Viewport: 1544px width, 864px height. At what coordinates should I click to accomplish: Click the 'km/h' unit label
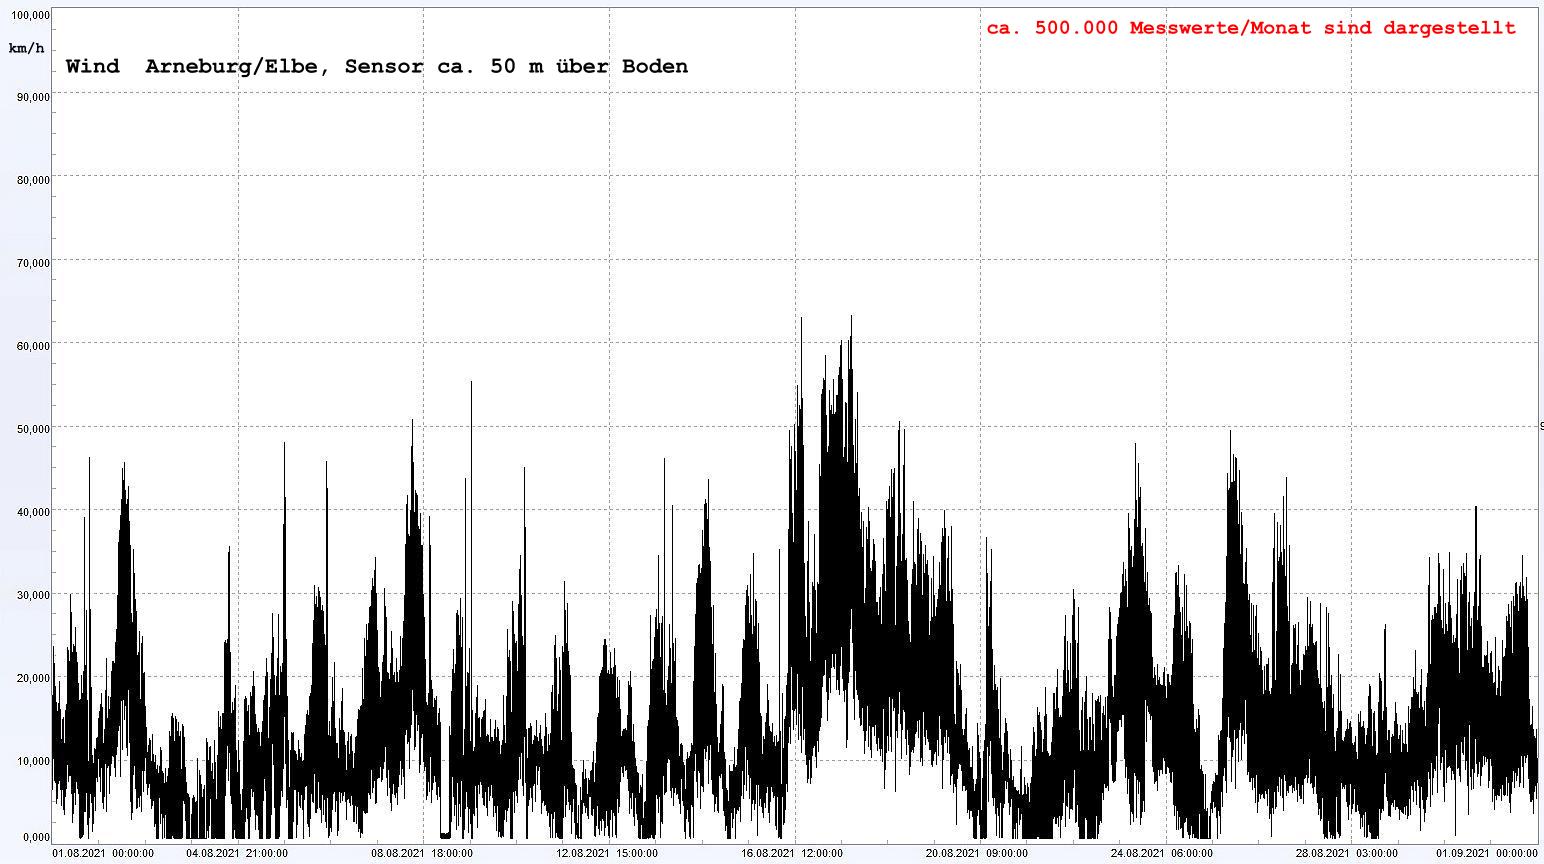click(26, 48)
